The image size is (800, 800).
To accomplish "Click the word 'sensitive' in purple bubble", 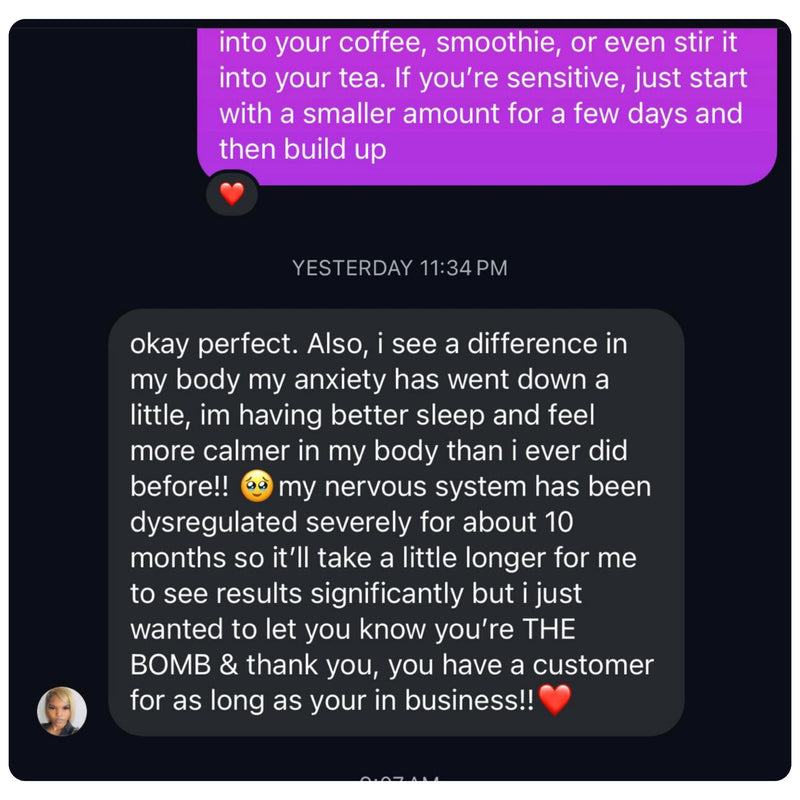I will (x=565, y=78).
